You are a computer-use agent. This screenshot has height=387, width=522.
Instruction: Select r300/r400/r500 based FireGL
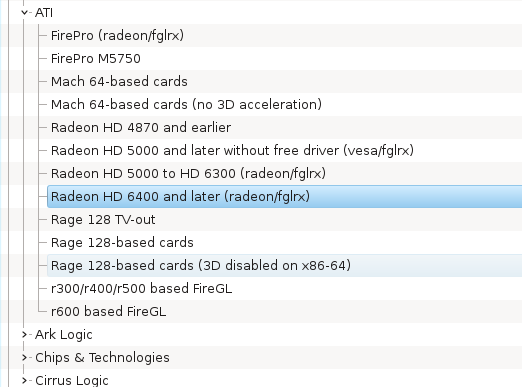coord(141,289)
